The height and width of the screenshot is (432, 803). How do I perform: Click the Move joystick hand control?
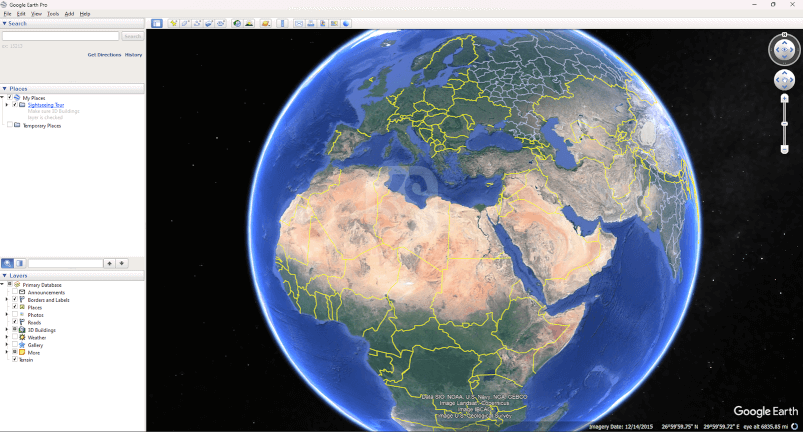pos(784,80)
